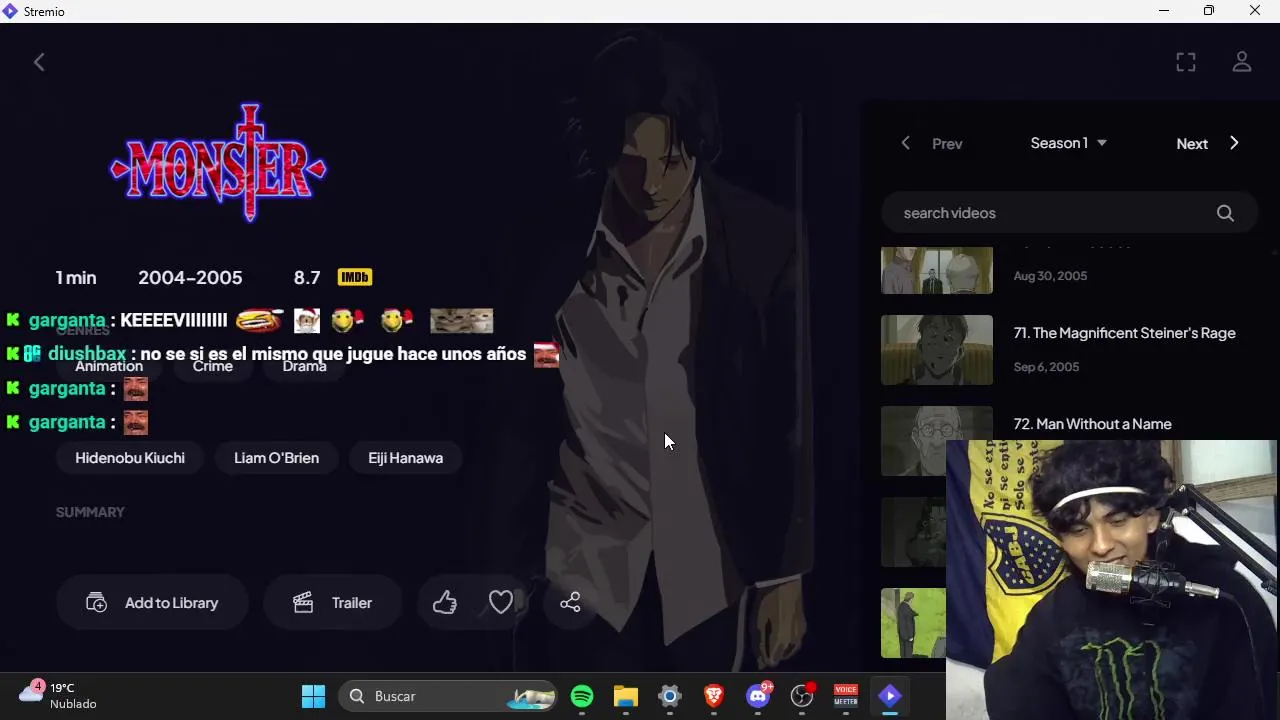Open Brave browser from the taskbar
This screenshot has height=720, width=1280.
[714, 696]
